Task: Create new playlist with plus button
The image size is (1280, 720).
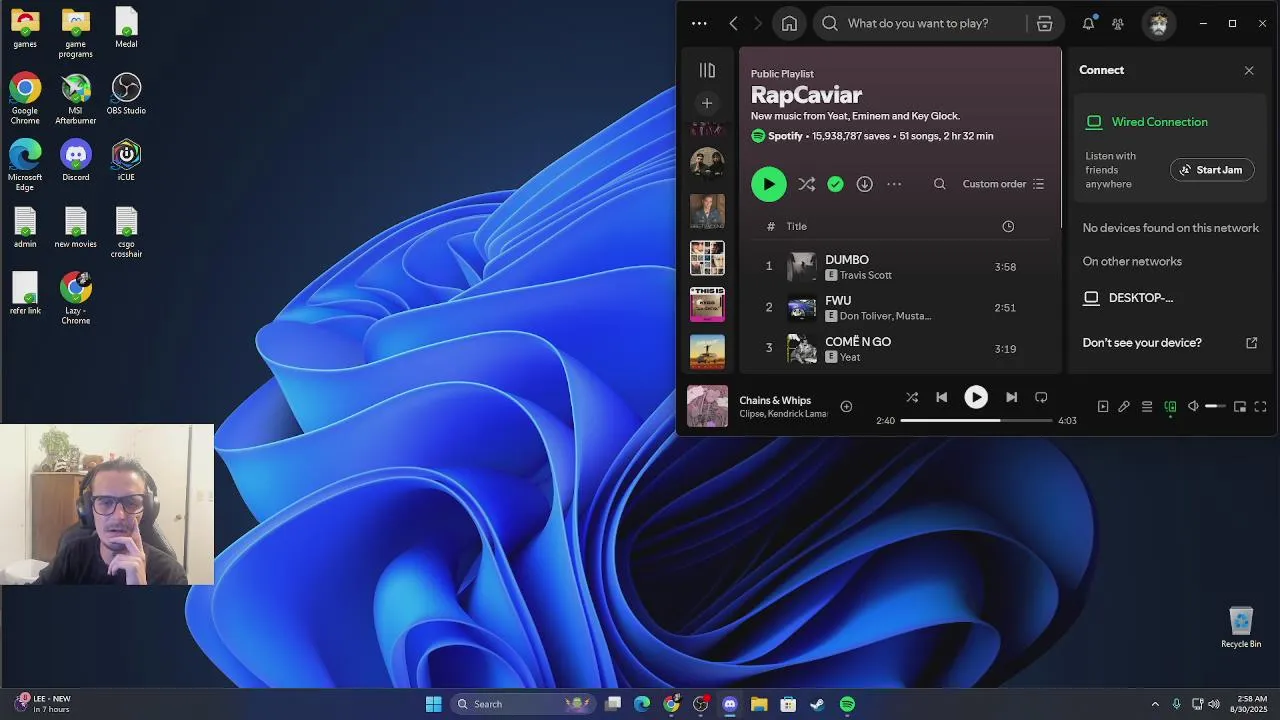Action: tap(707, 103)
